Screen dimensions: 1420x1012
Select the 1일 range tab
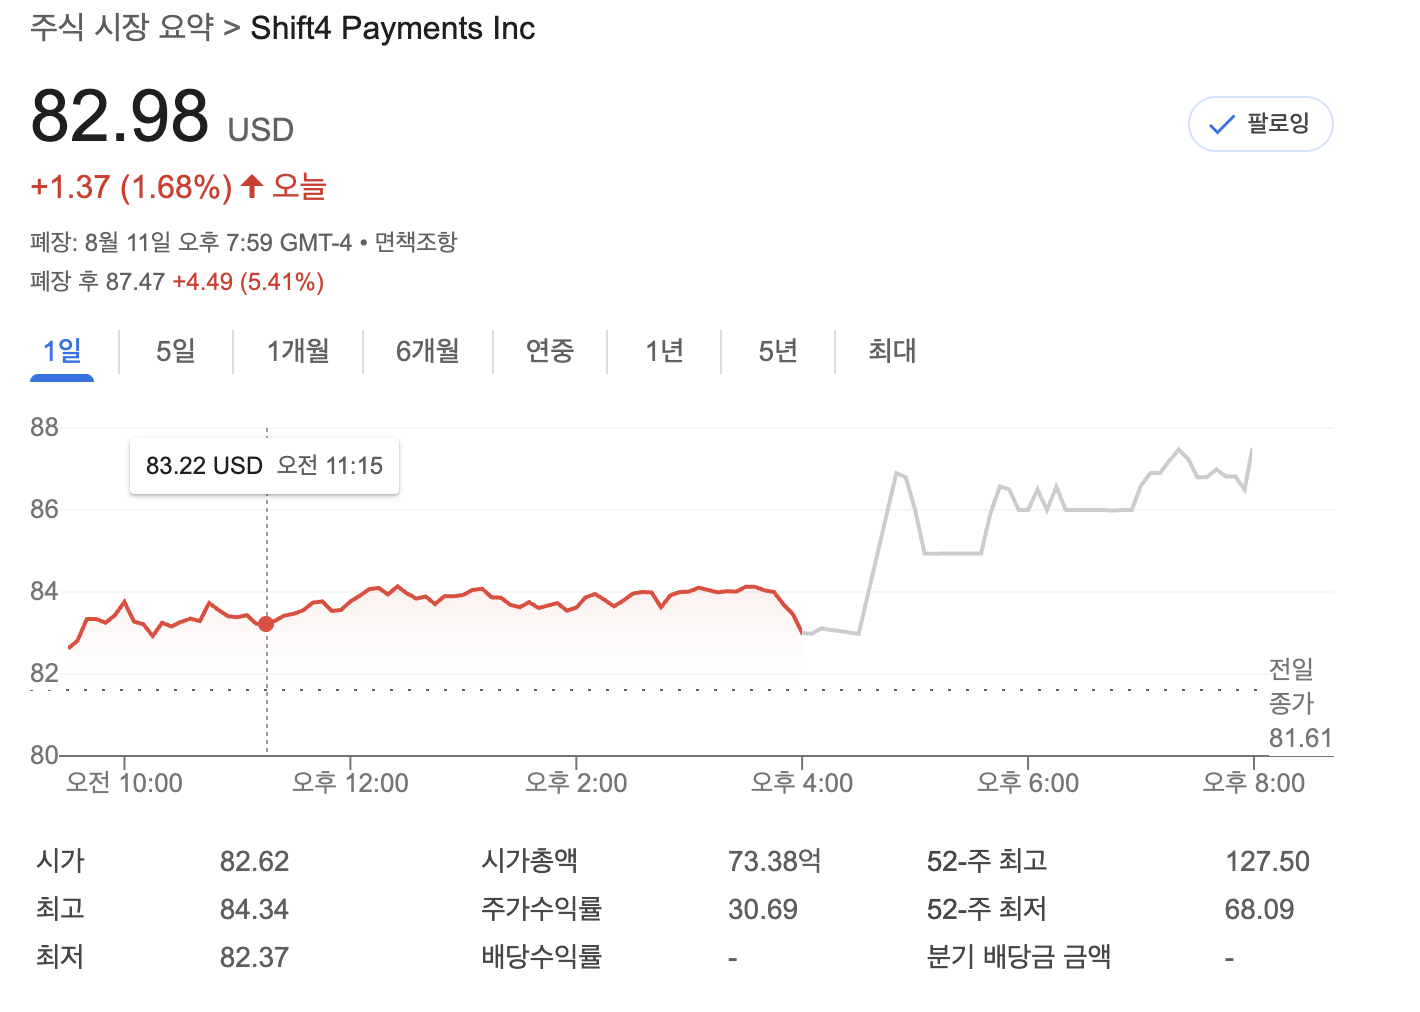tap(62, 351)
